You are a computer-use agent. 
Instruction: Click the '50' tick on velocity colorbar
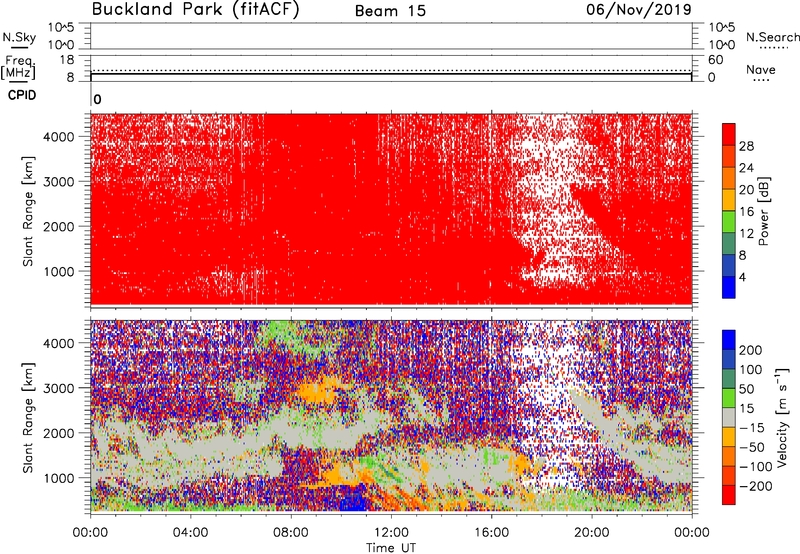pos(747,389)
